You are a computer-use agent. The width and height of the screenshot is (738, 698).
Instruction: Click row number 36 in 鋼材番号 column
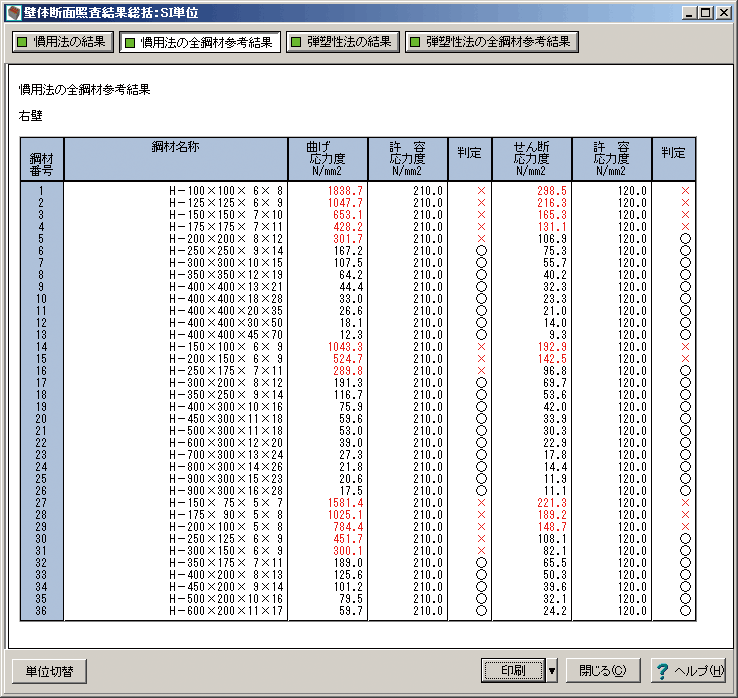click(x=41, y=611)
